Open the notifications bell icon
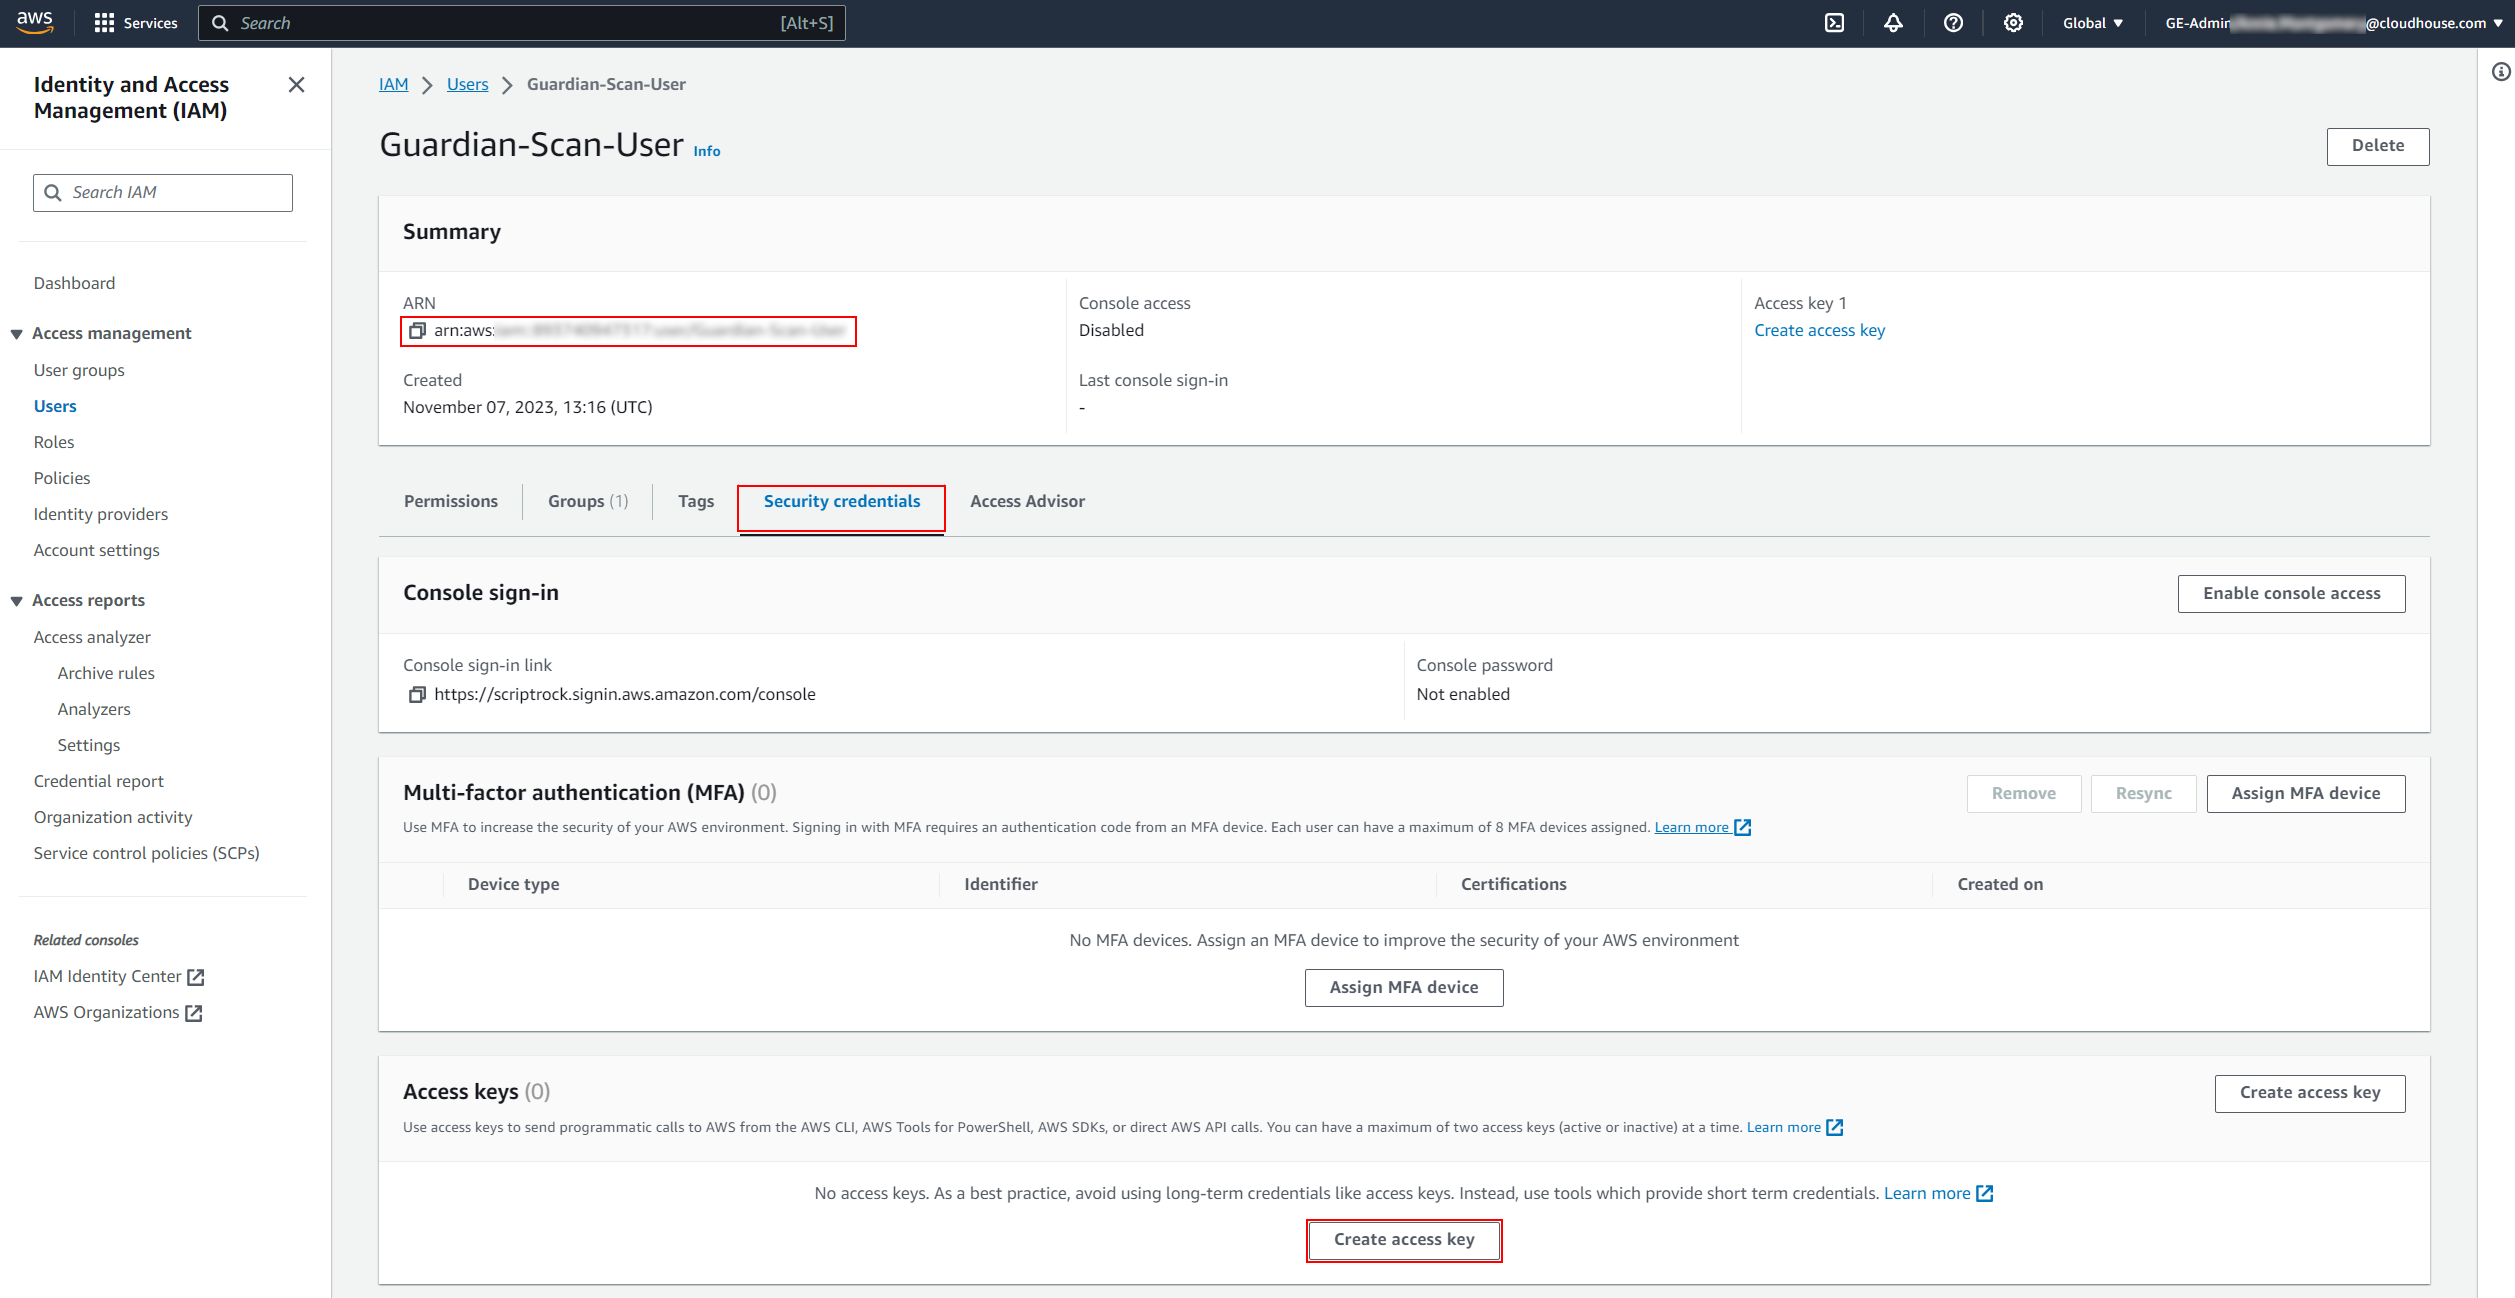 tap(1893, 23)
